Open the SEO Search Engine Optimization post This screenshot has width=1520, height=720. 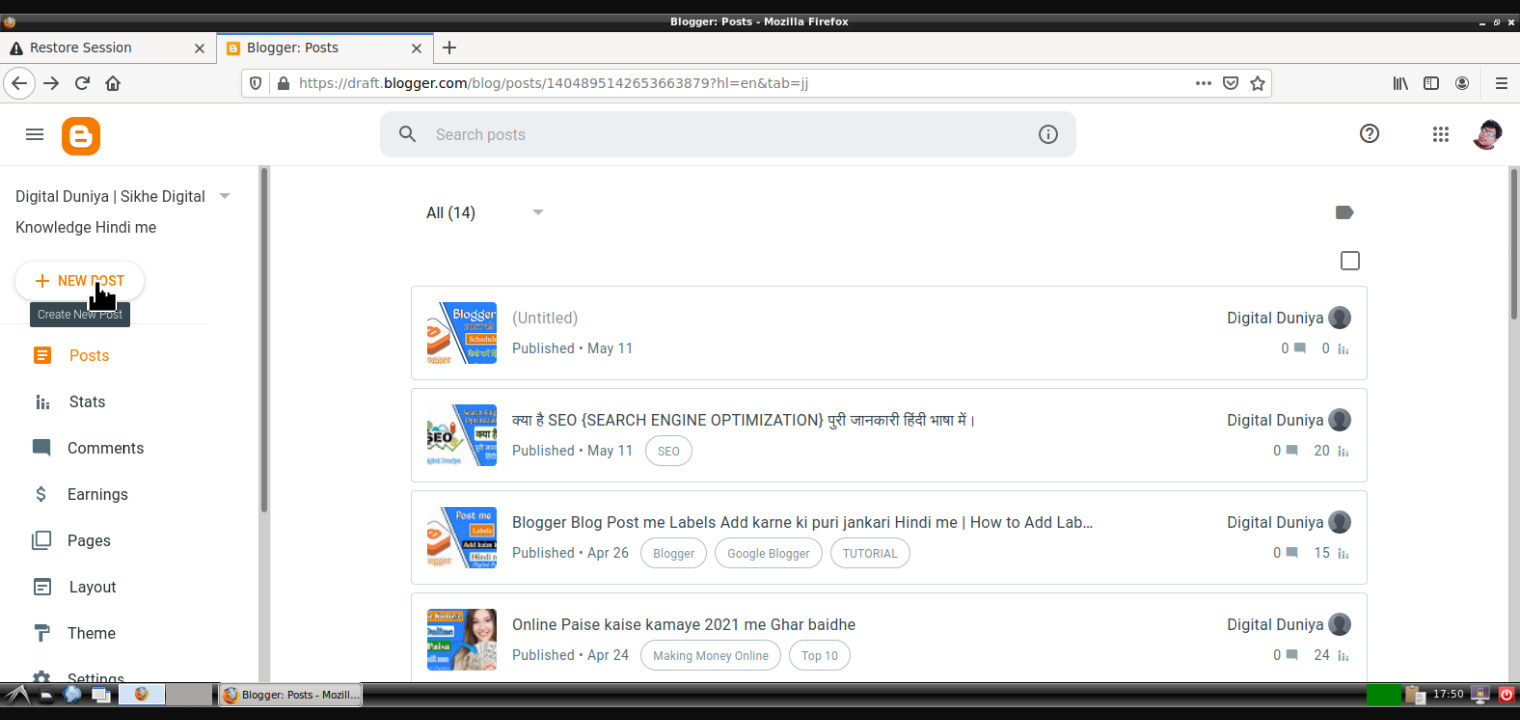[744, 420]
